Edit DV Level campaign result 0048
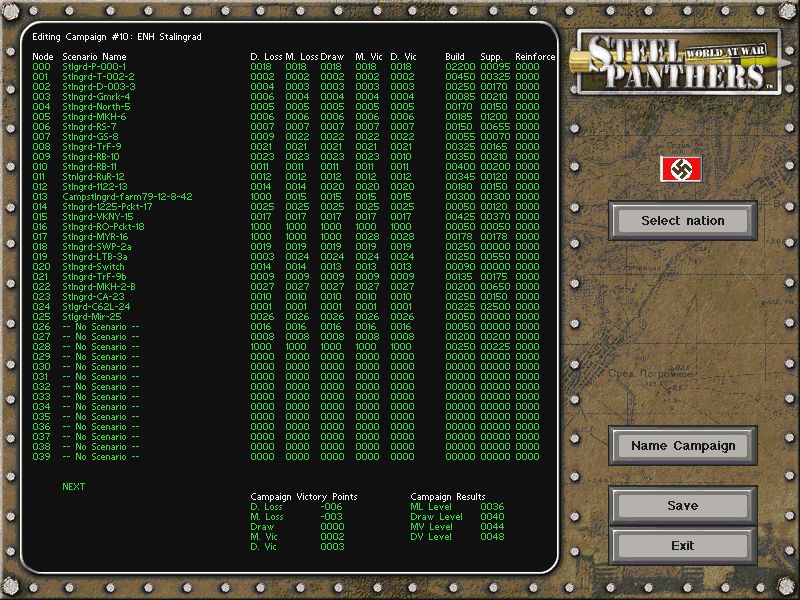This screenshot has height=600, width=800. (x=492, y=537)
